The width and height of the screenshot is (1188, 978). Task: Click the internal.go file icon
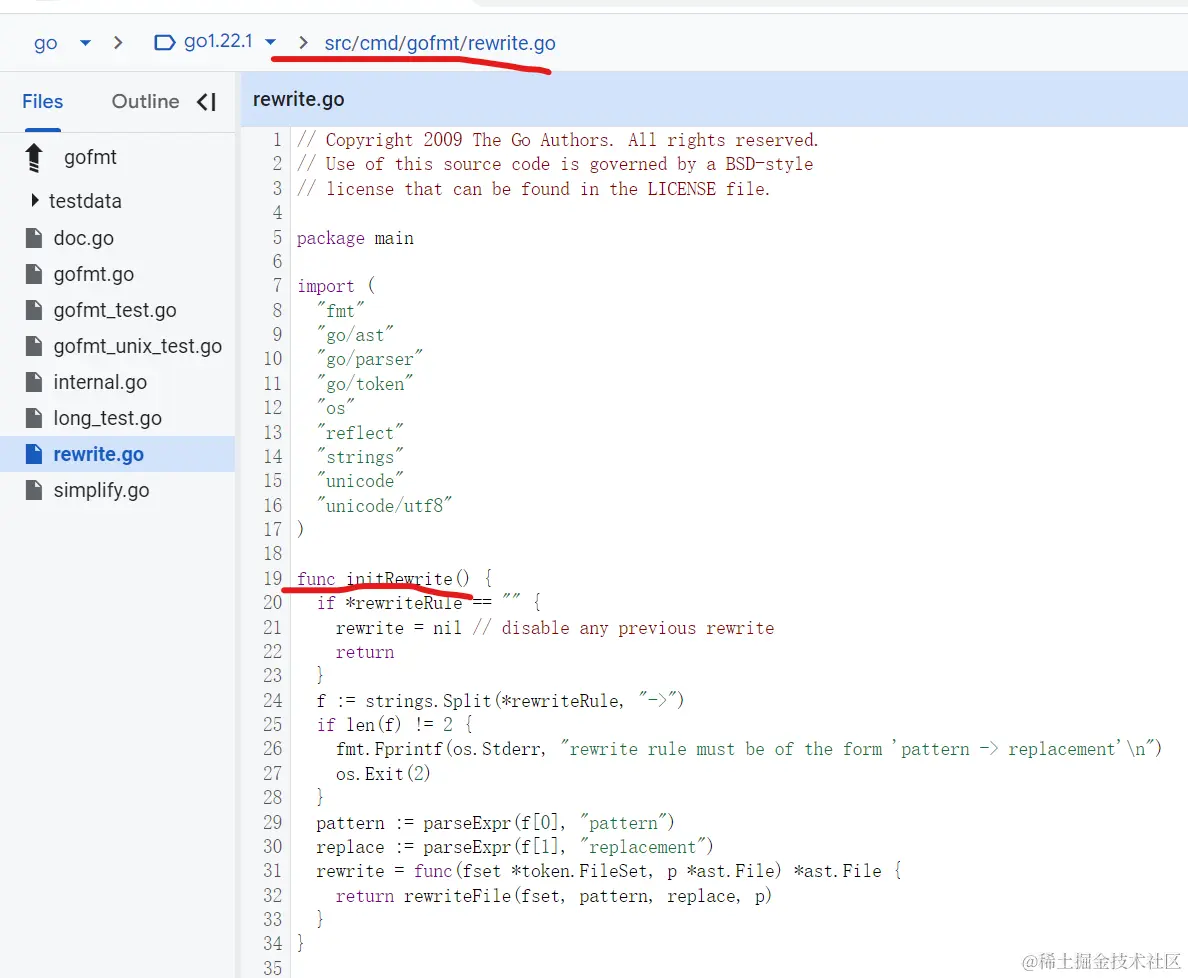coord(34,382)
